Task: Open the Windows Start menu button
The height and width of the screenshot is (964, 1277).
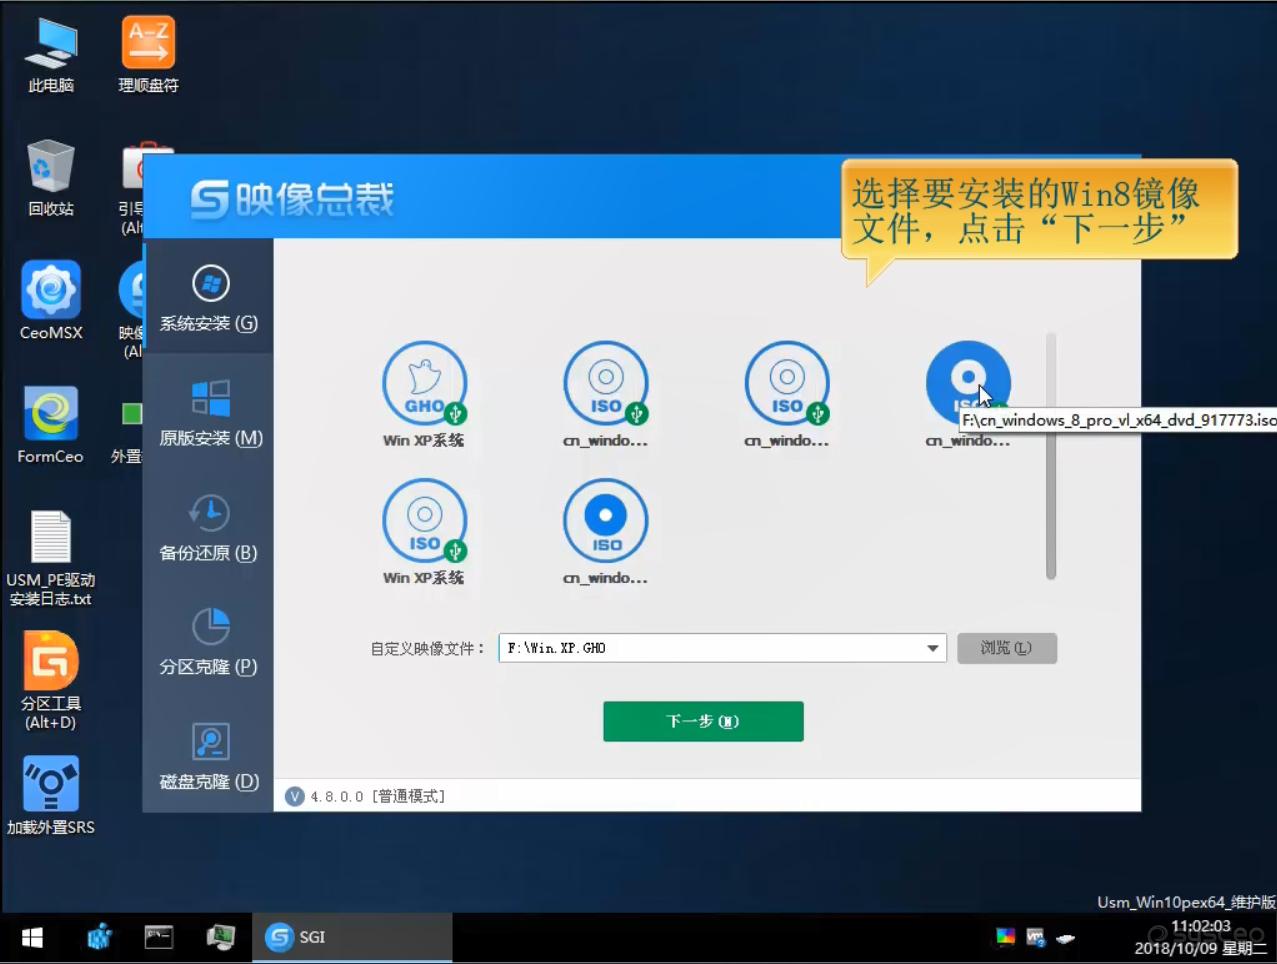Action: pyautogui.click(x=32, y=937)
